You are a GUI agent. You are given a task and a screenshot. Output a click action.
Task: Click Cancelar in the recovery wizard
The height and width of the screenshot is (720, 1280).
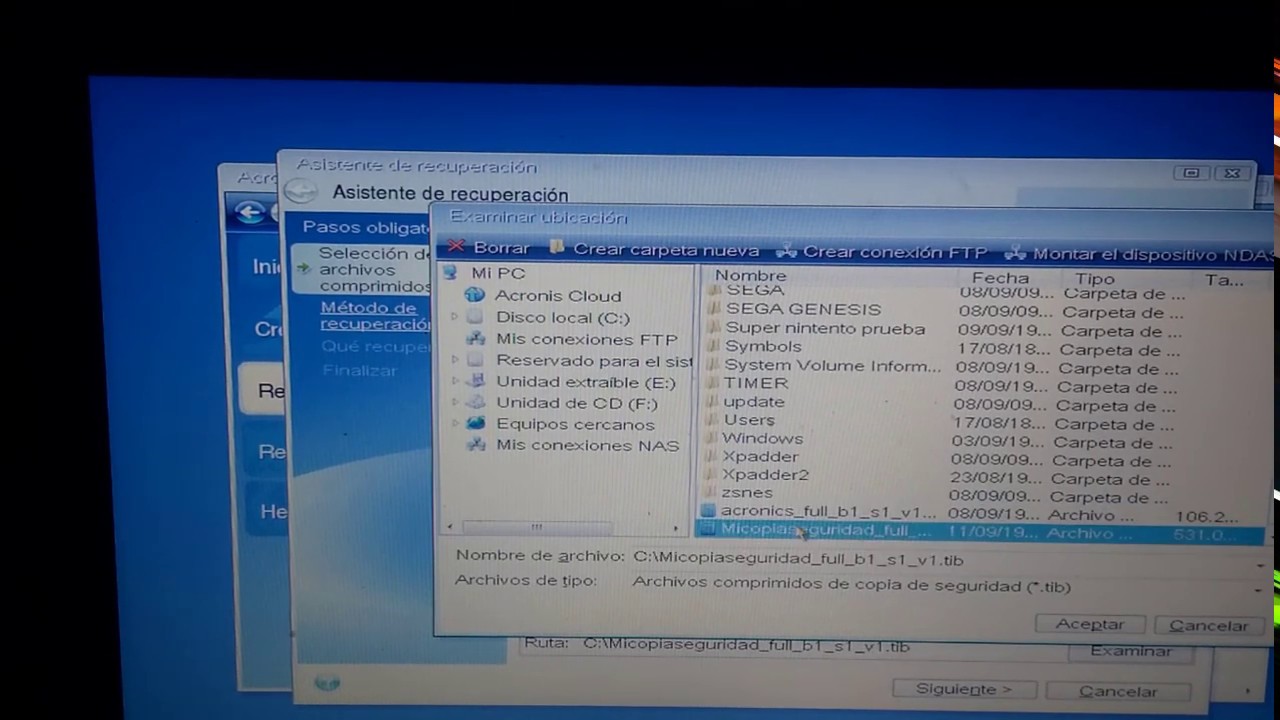tap(1118, 691)
